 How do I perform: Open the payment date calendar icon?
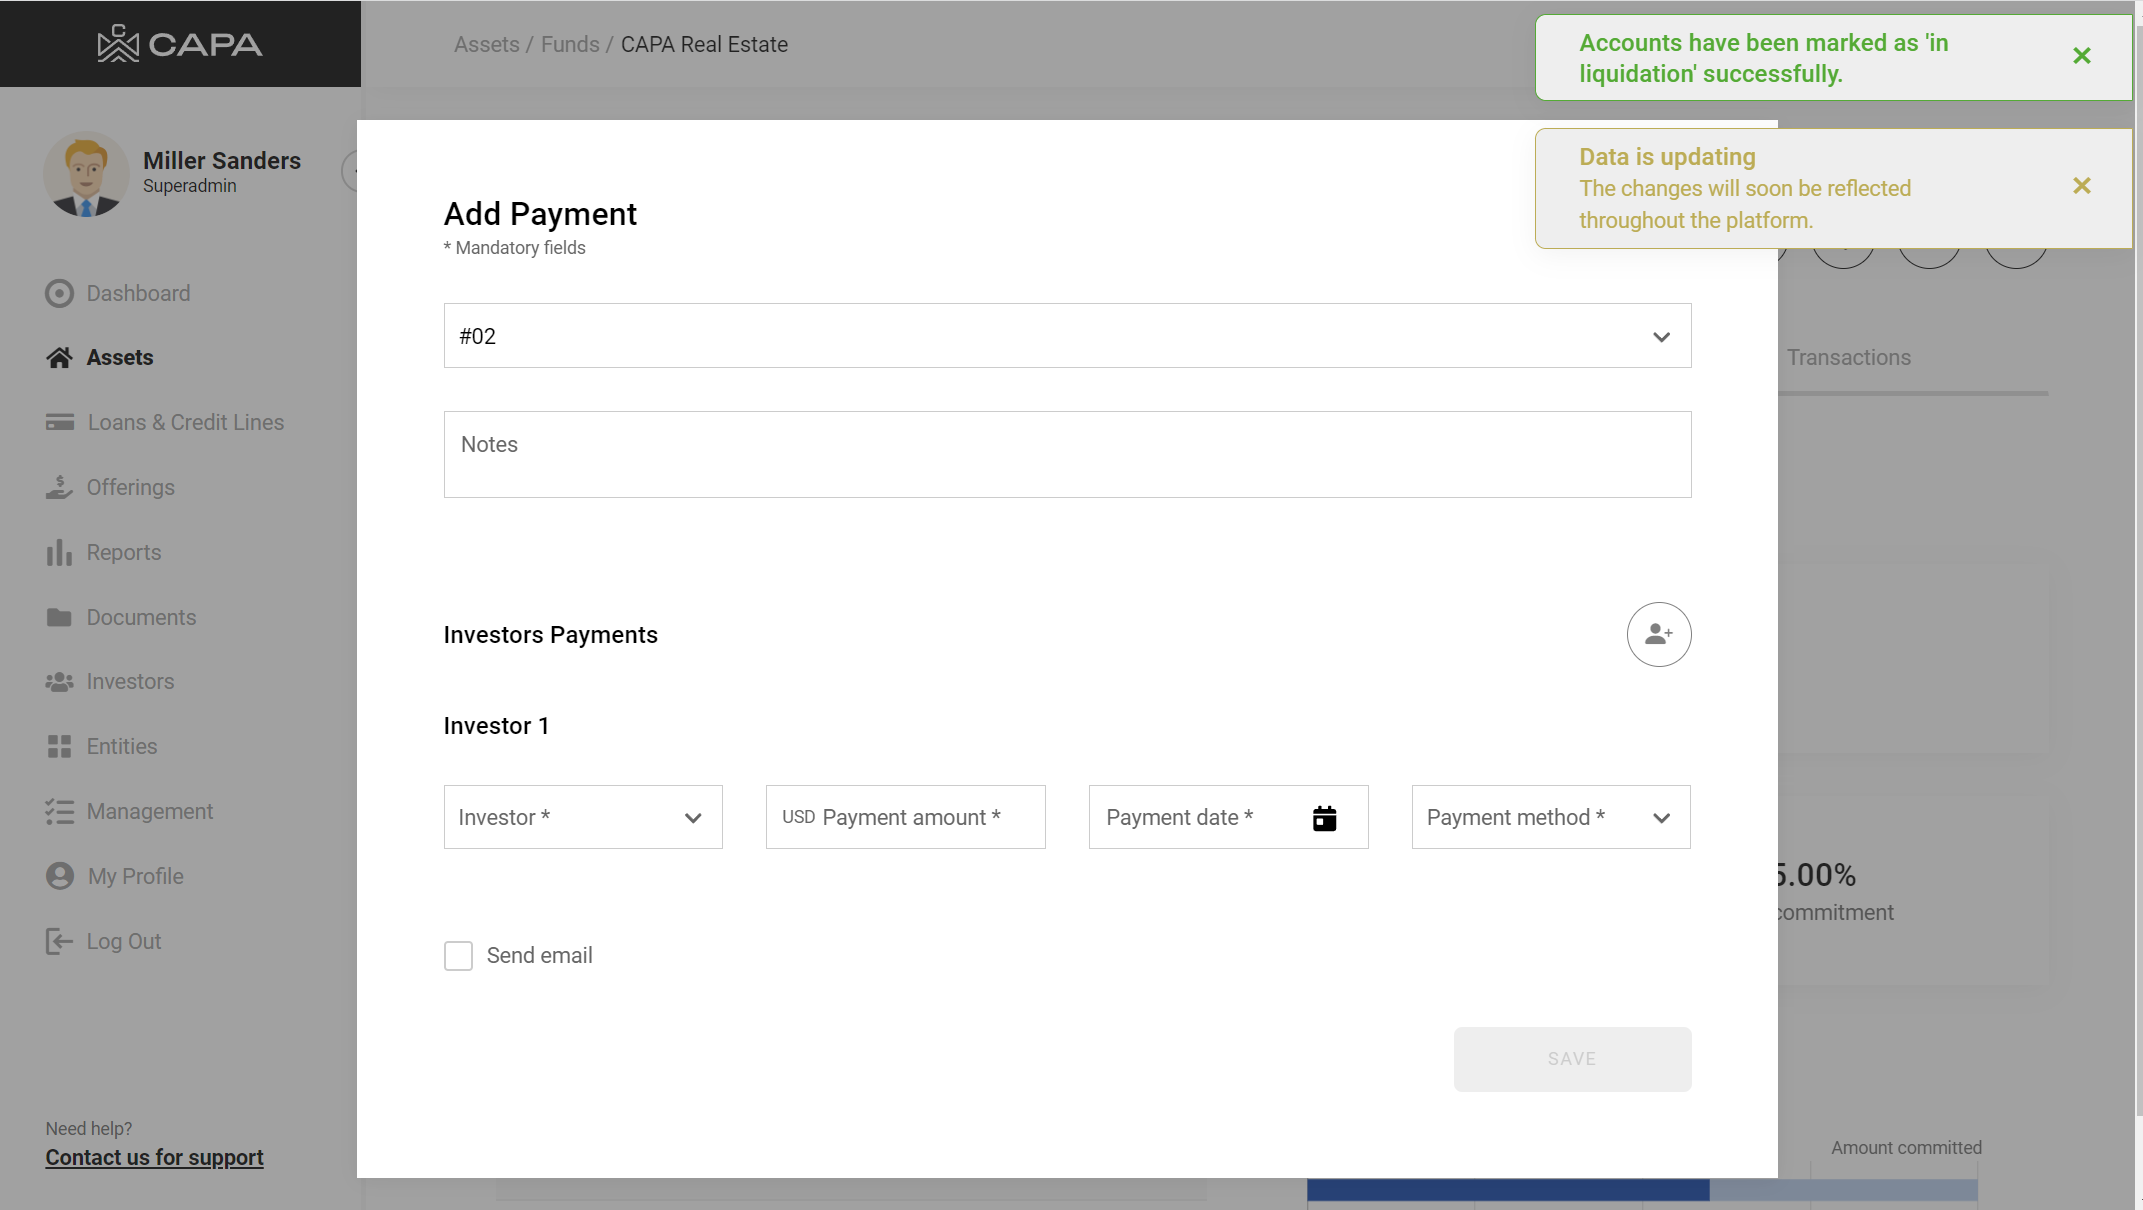(1324, 818)
